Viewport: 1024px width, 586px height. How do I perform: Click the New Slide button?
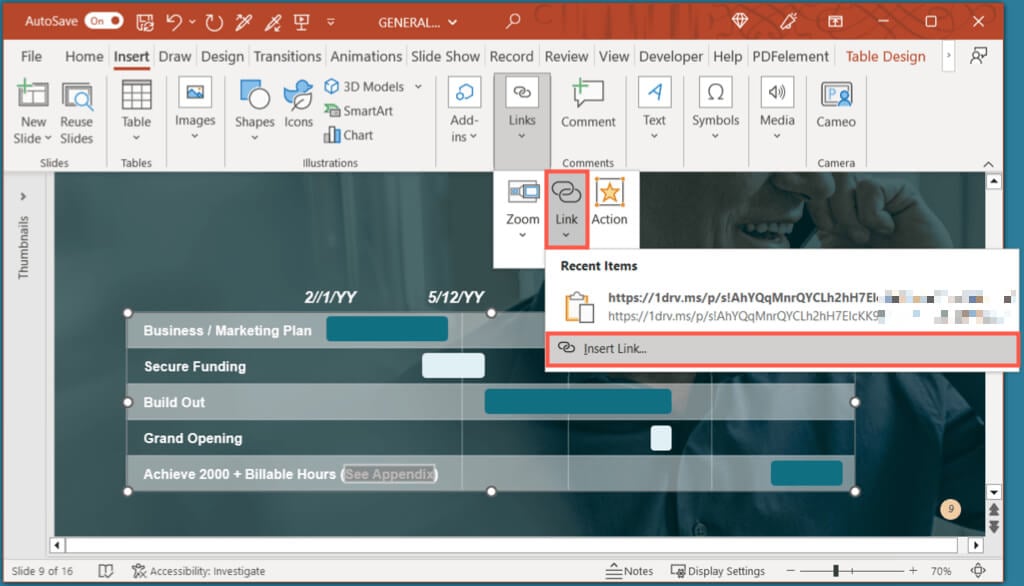click(32, 112)
